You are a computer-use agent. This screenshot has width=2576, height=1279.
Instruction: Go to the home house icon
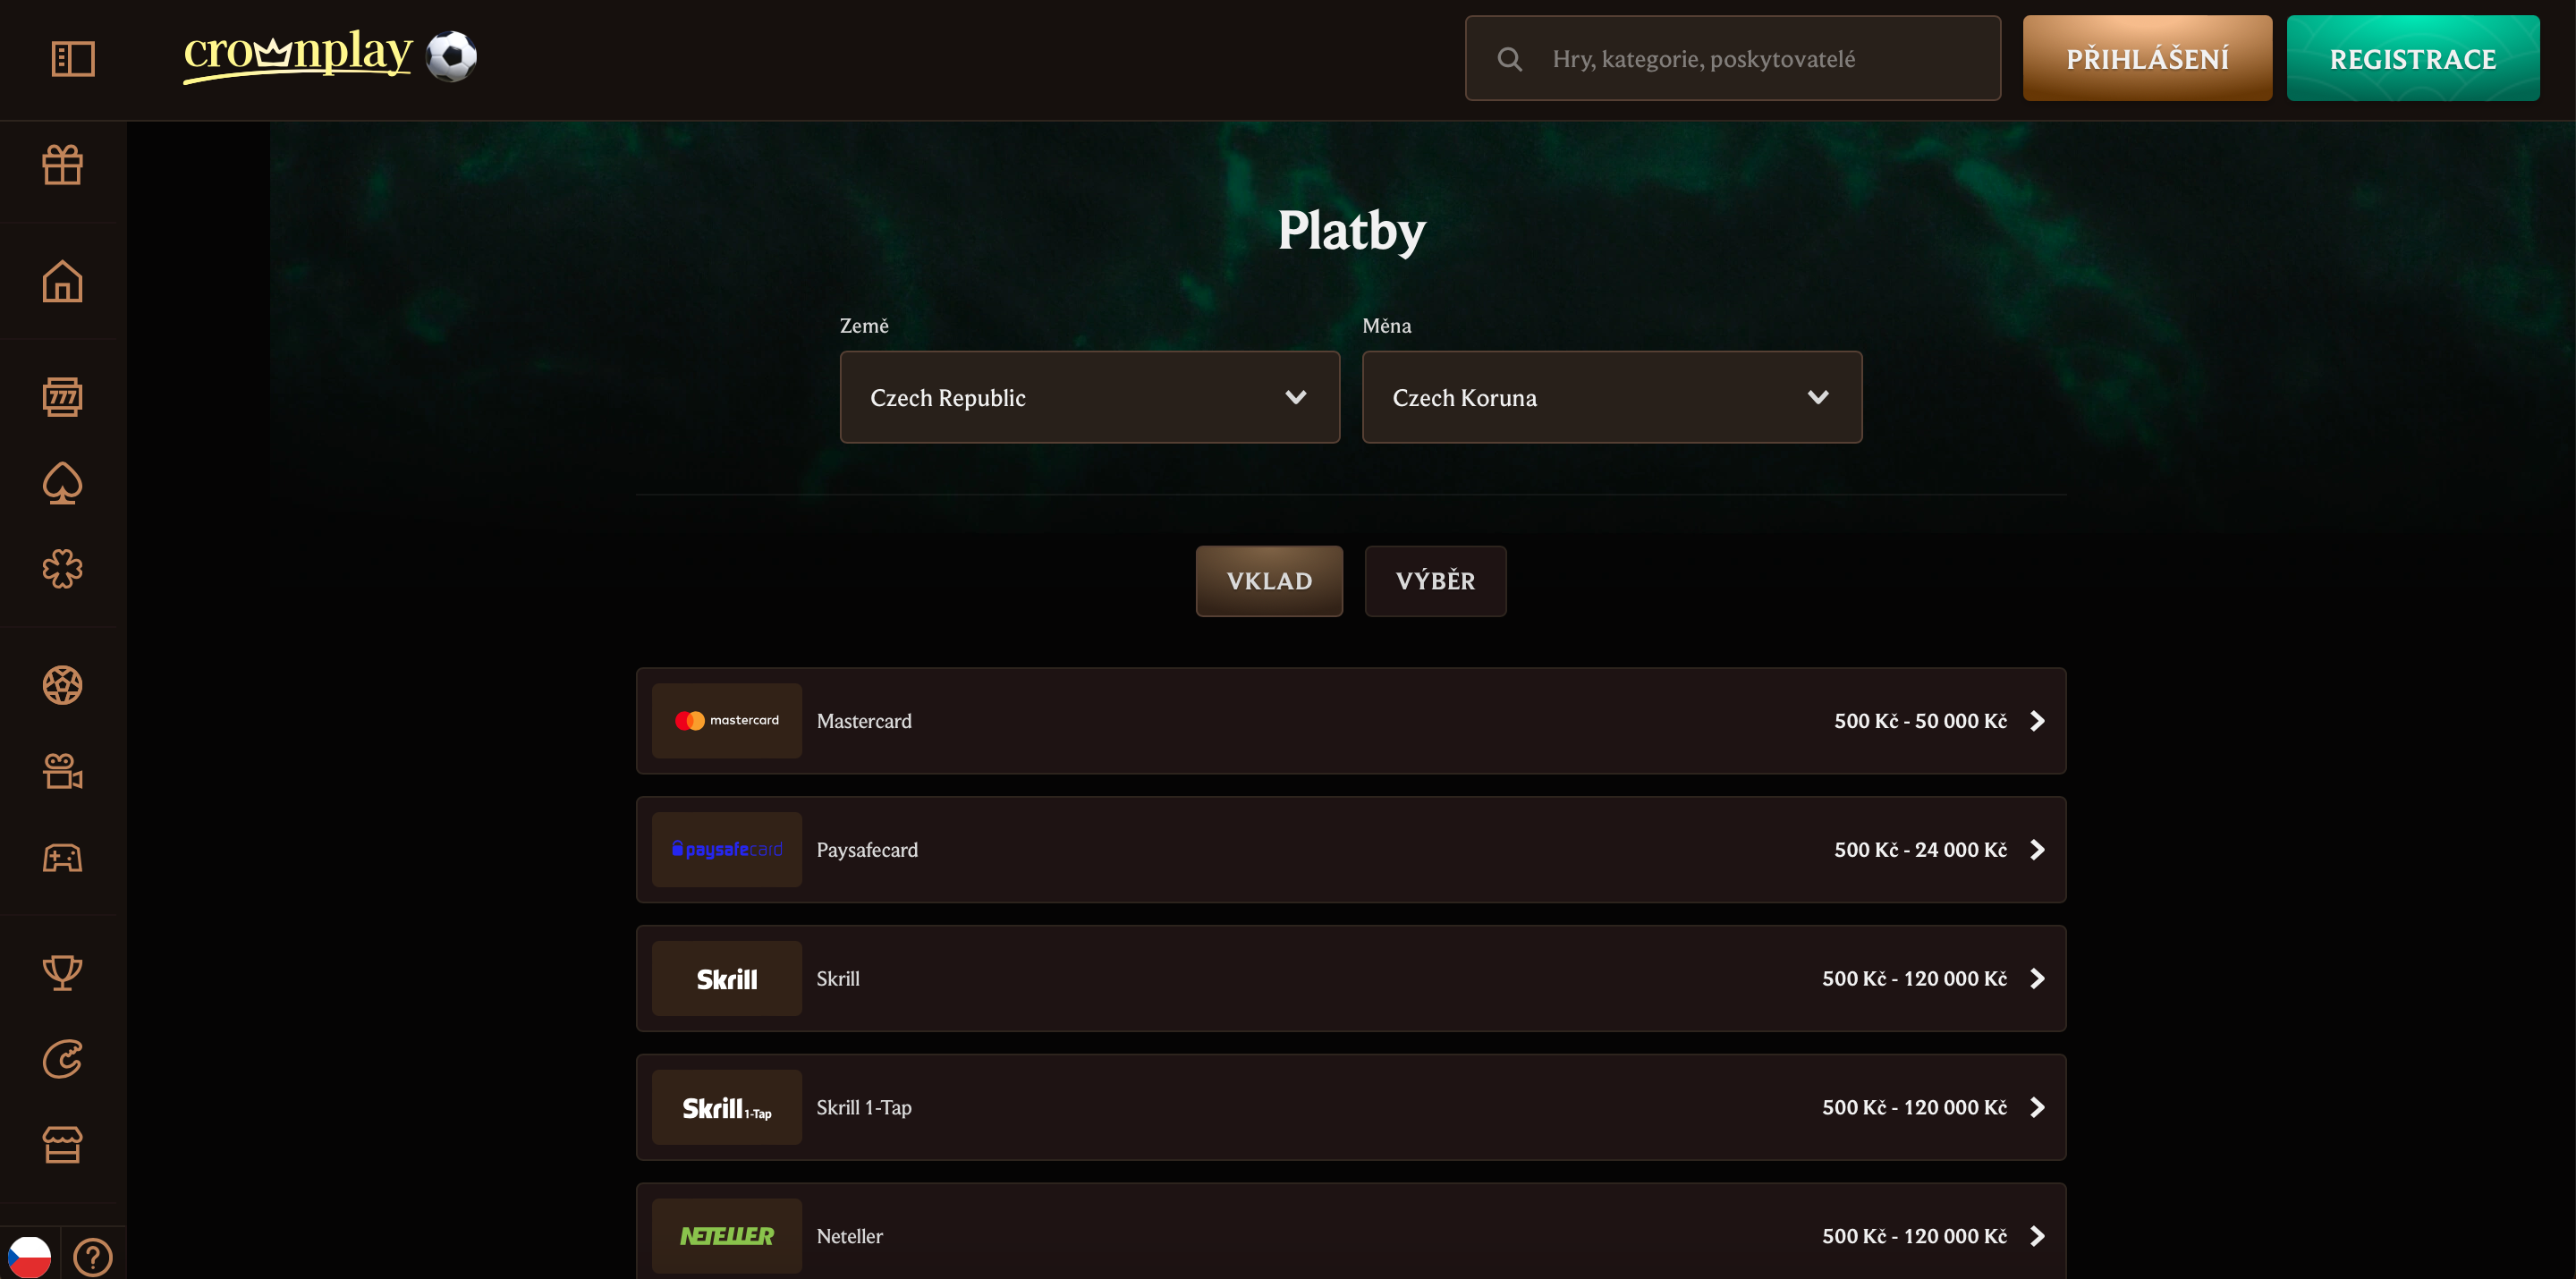point(62,281)
